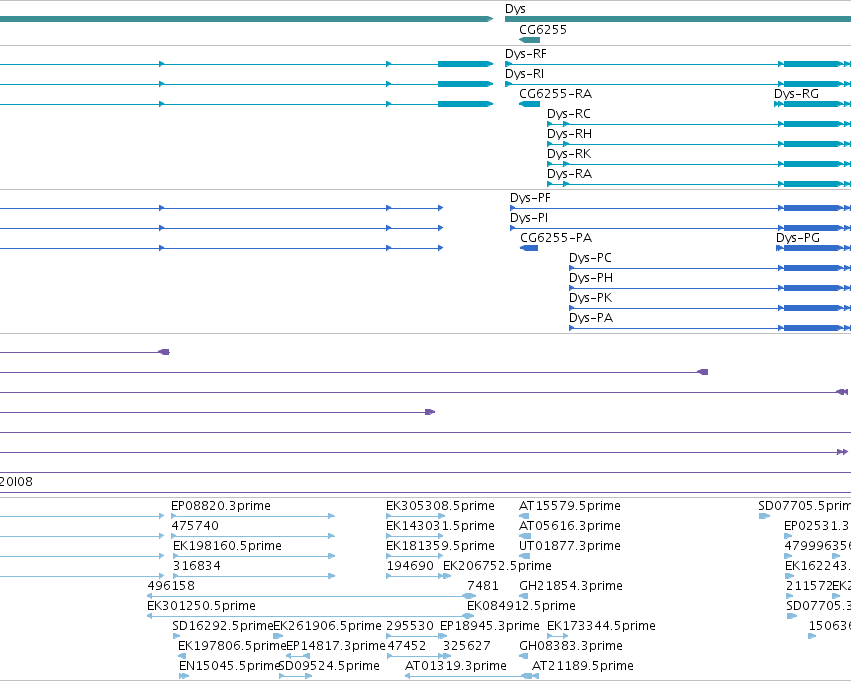Image resolution: width=851 pixels, height=681 pixels.
Task: Click the Dys-PH protein label
Action: point(590,278)
